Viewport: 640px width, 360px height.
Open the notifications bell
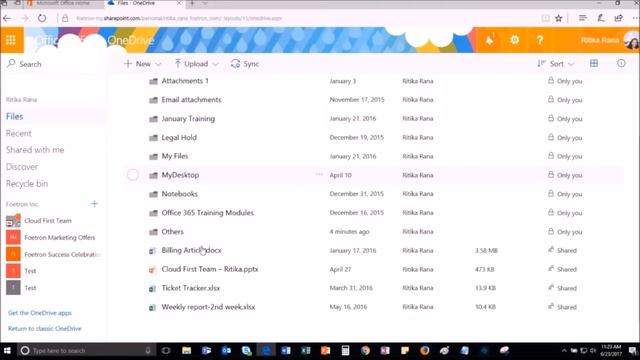tap(489, 40)
